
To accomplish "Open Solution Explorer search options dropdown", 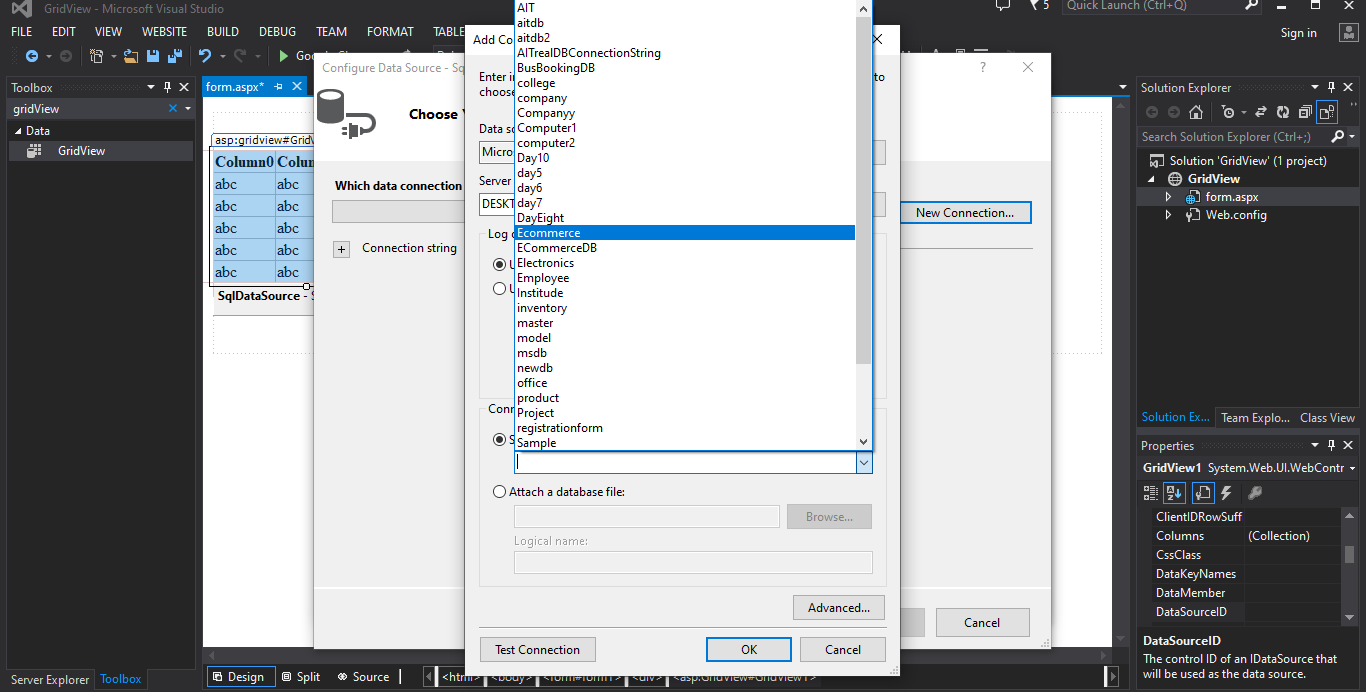I will coord(1352,136).
